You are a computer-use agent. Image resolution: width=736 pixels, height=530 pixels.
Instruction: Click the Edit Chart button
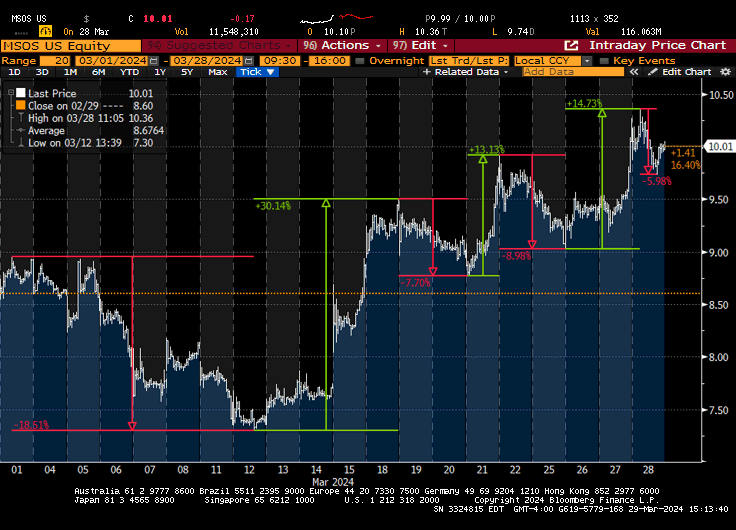pyautogui.click(x=681, y=72)
